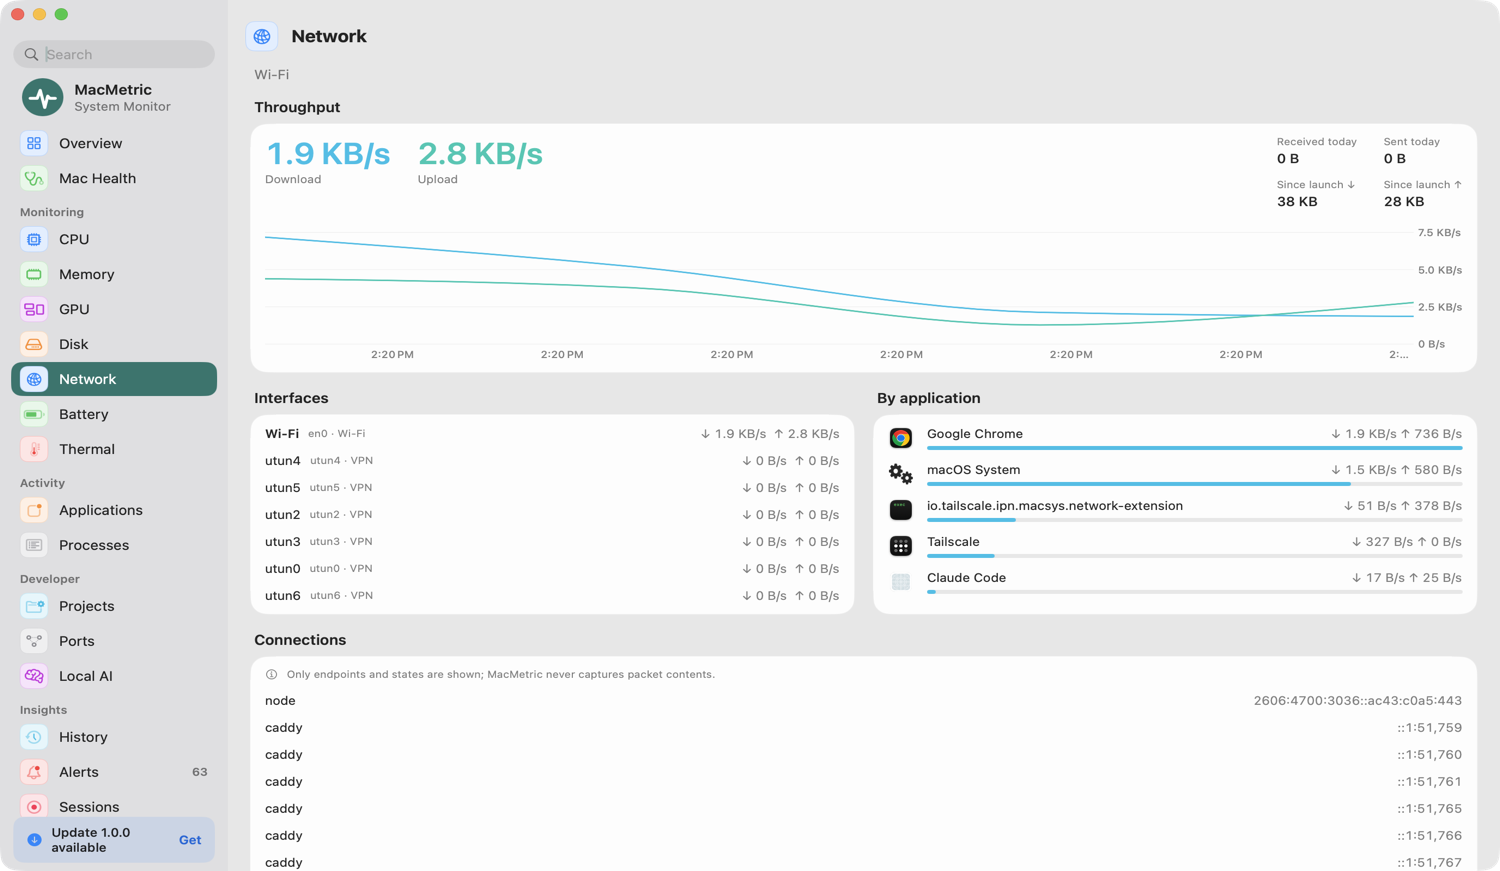This screenshot has height=871, width=1500.
Task: Open the Alerts section label
Action: [x=79, y=772]
